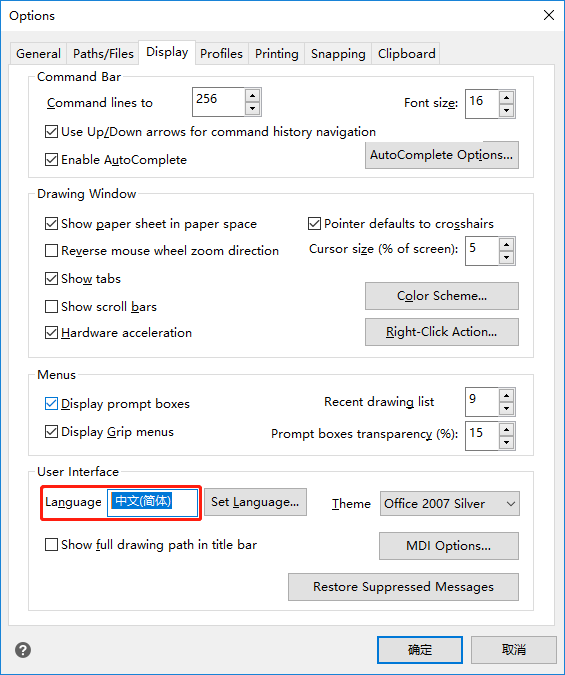Enable Show scroll bars checkbox
This screenshot has width=565, height=675.
(x=51, y=307)
